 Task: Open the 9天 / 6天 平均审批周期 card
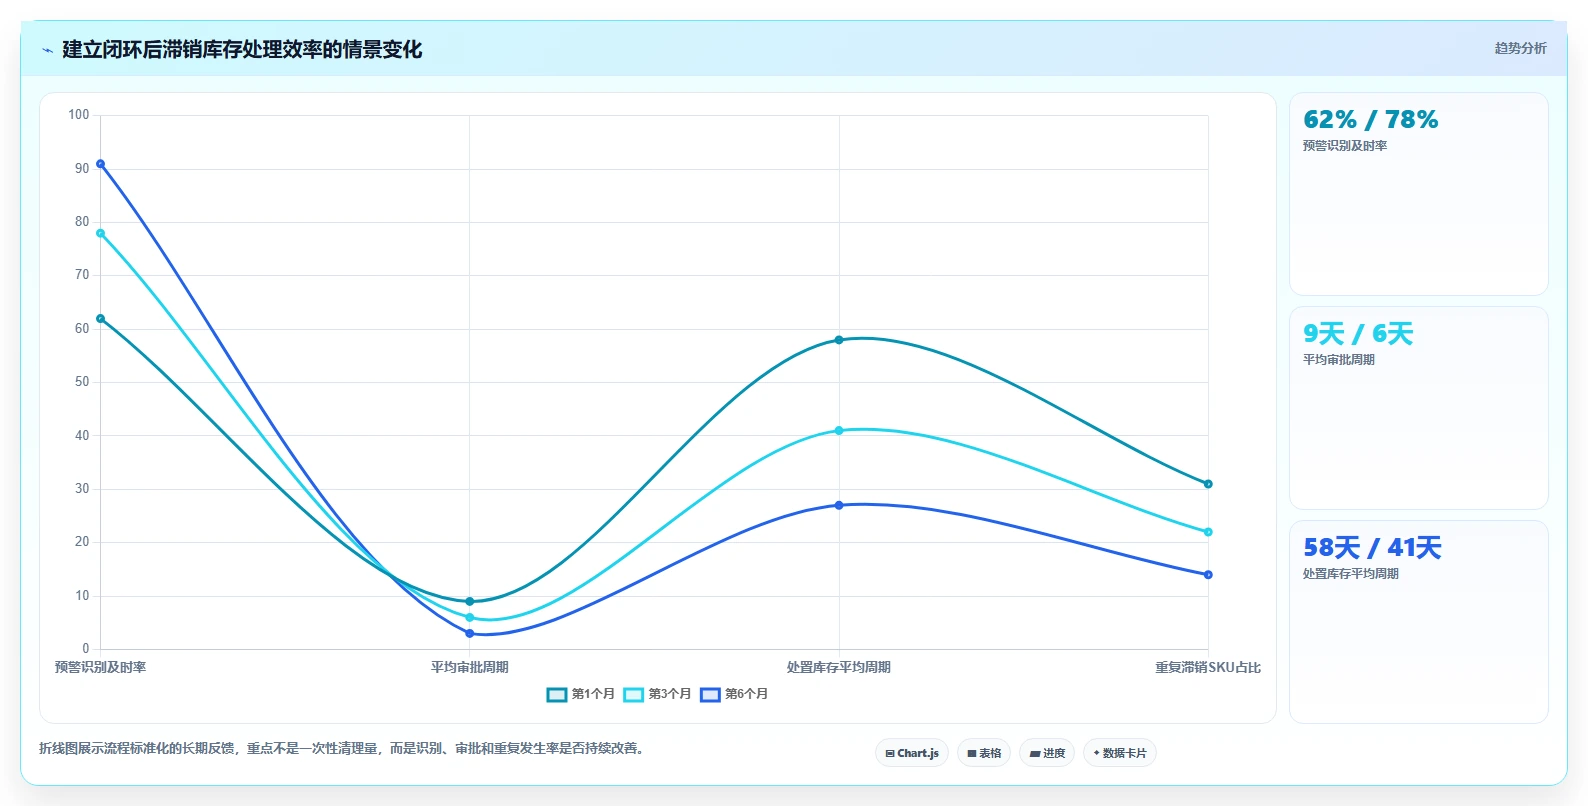click(x=1418, y=408)
